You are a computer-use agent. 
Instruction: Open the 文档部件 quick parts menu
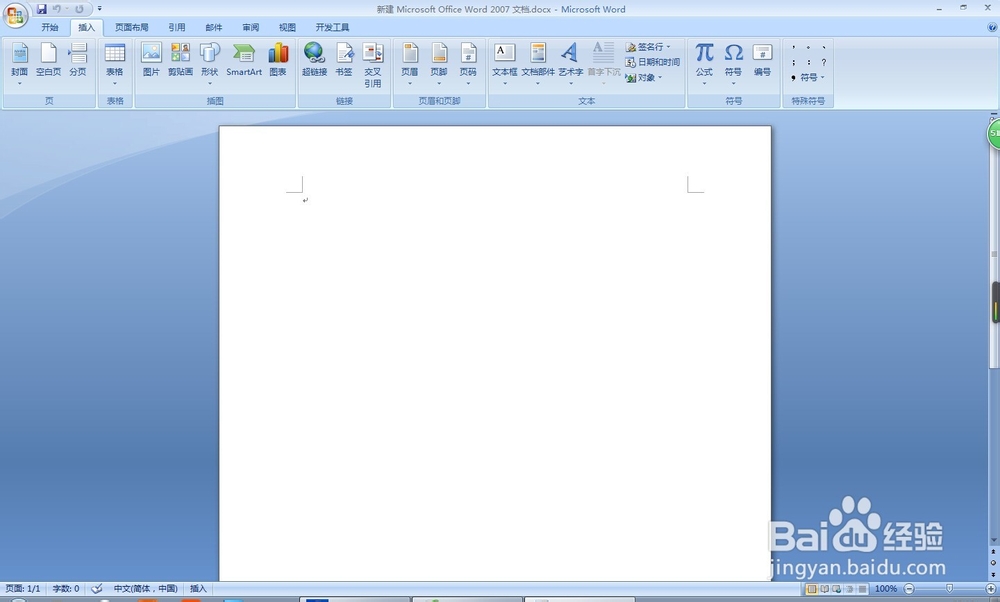(x=538, y=64)
